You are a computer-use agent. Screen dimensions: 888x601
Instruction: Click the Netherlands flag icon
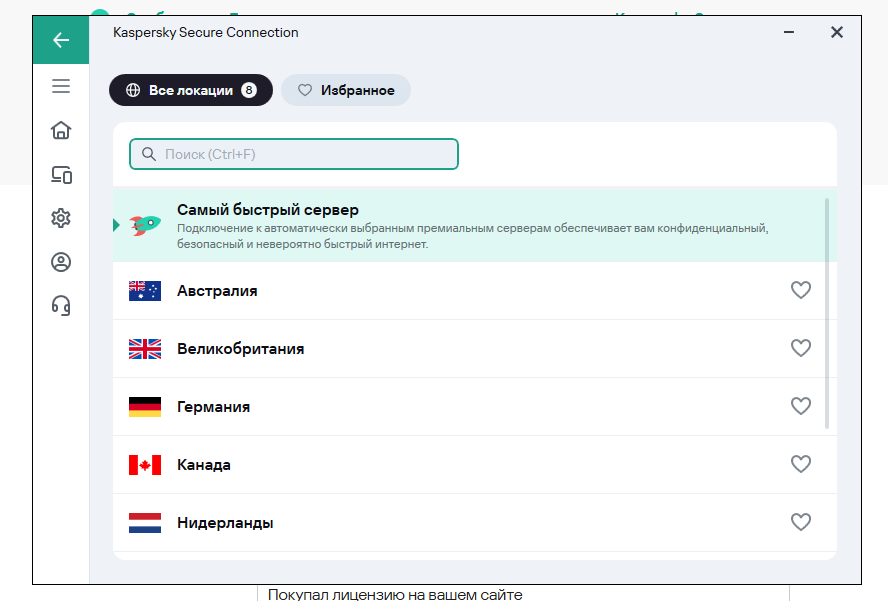(x=145, y=523)
